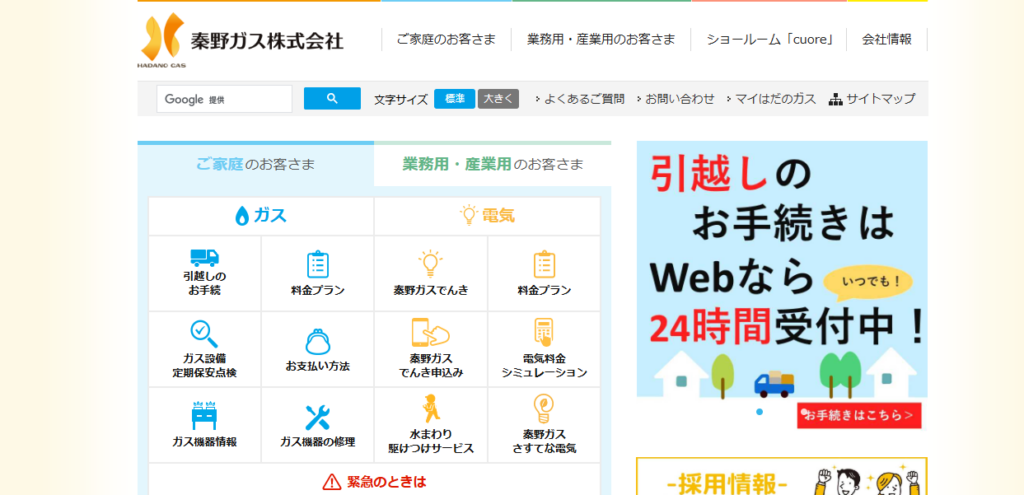1024x495 pixels.
Task: Set text size to 大きく
Action: [x=498, y=99]
